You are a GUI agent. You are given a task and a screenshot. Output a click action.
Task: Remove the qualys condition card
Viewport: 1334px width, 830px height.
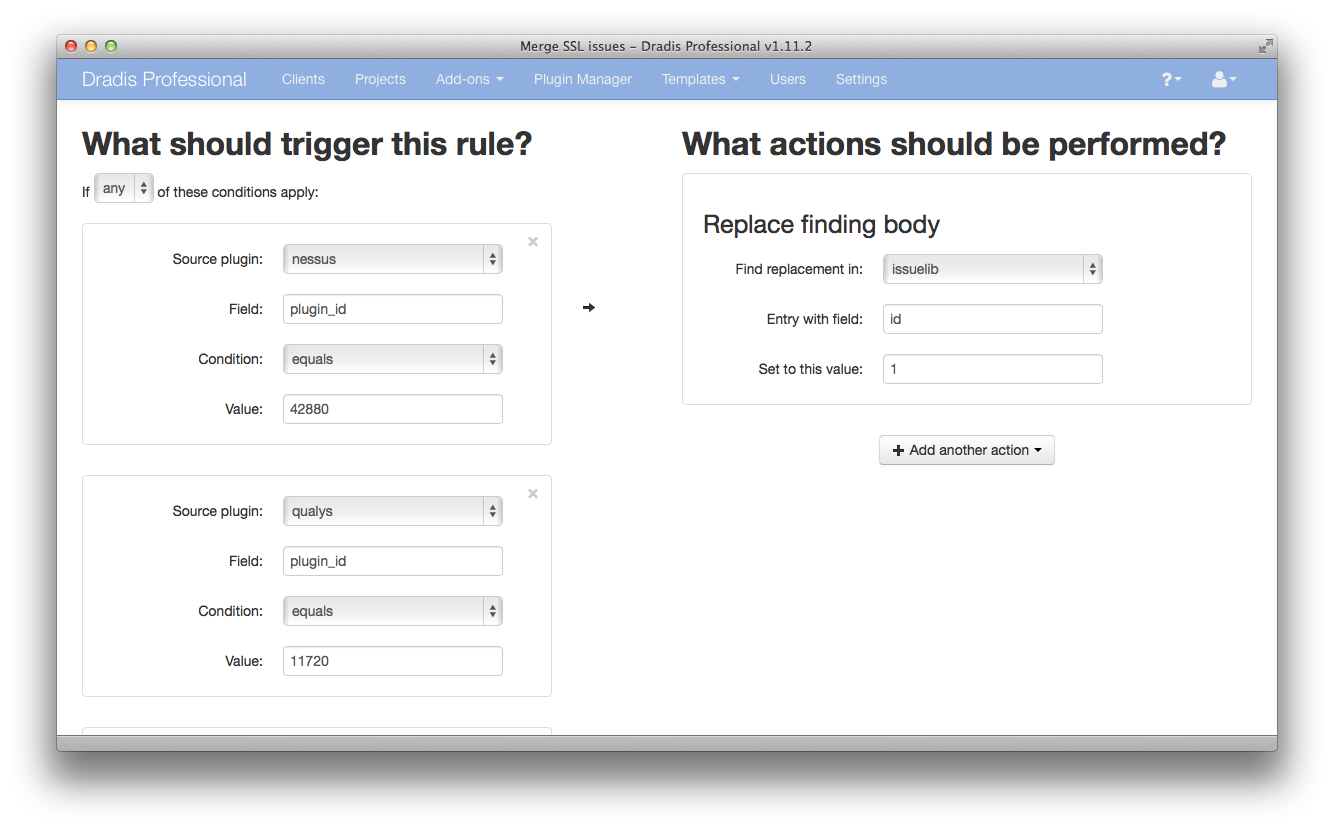[533, 493]
